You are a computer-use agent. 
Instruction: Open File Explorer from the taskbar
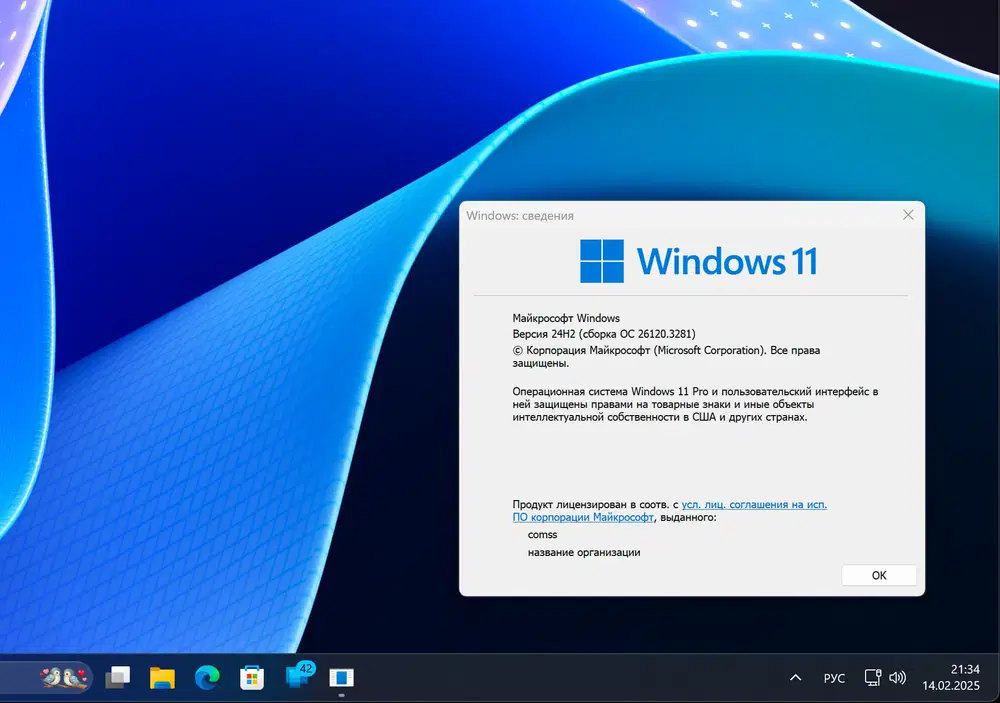point(162,677)
